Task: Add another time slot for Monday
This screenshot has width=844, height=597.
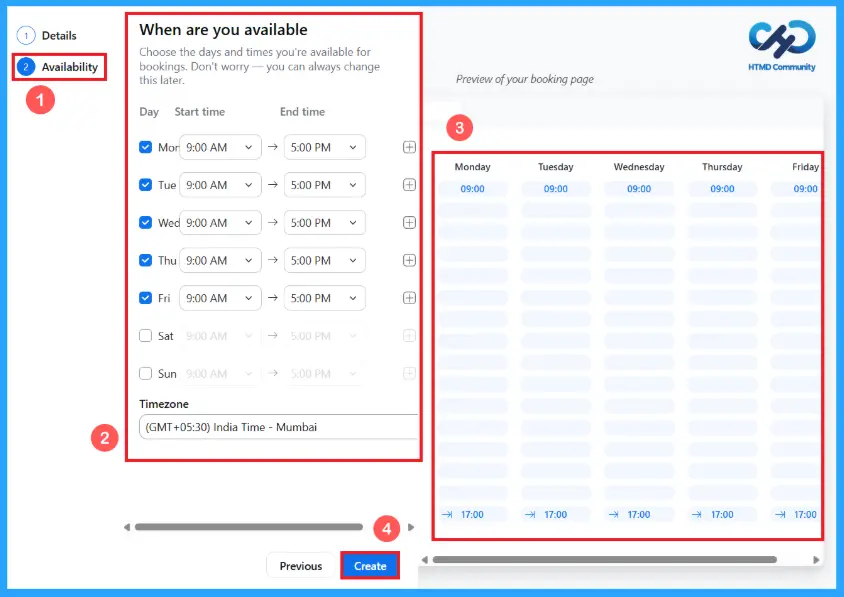Action: pyautogui.click(x=409, y=147)
